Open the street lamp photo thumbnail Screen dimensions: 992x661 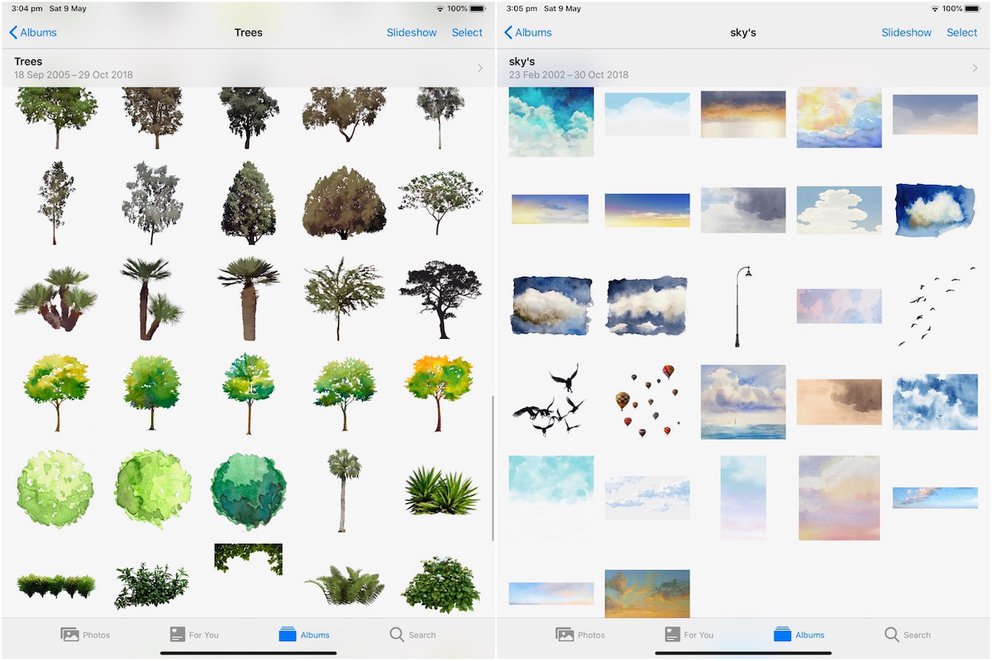click(741, 306)
